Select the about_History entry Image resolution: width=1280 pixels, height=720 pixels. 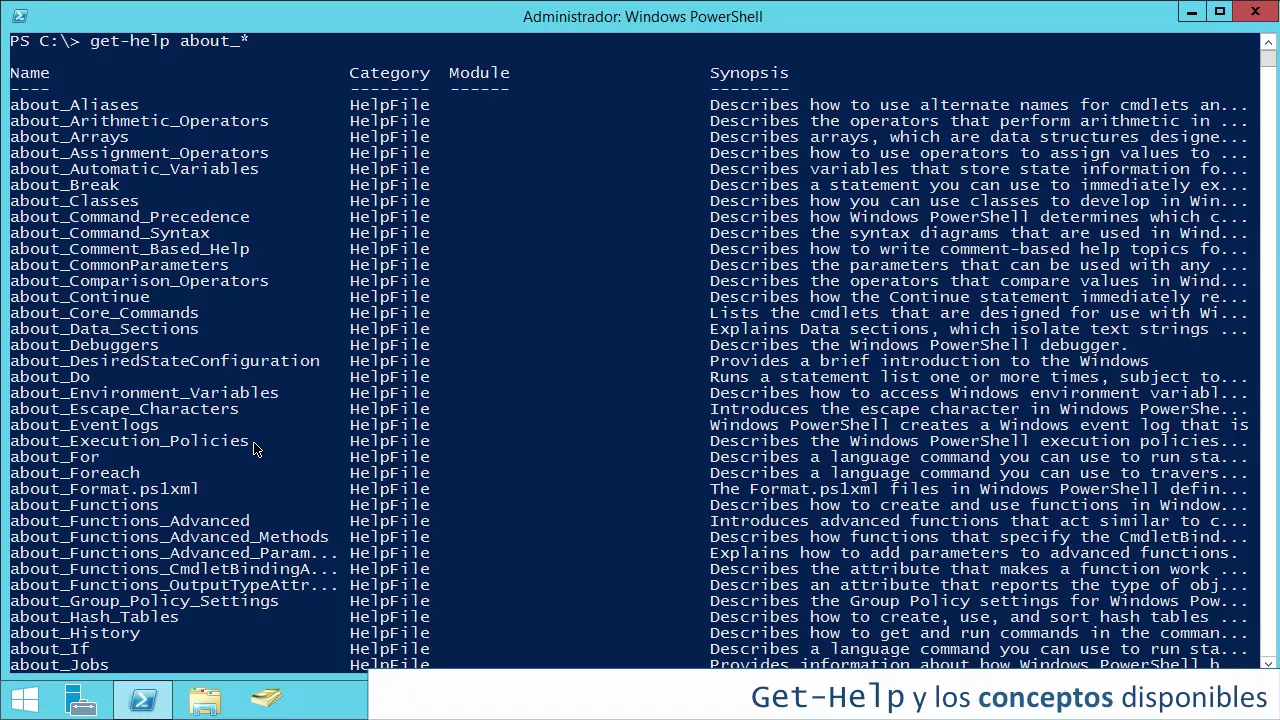[x=74, y=633]
